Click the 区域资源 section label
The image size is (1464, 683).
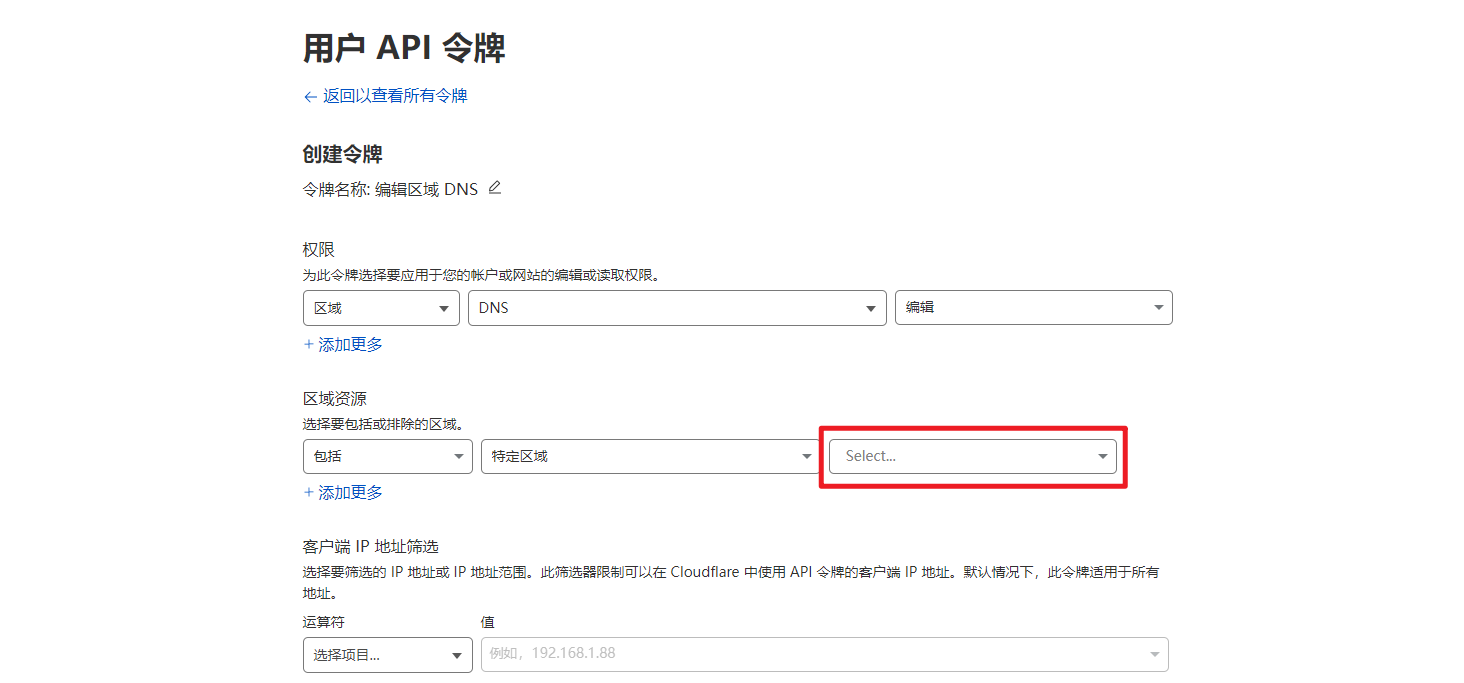coord(334,399)
